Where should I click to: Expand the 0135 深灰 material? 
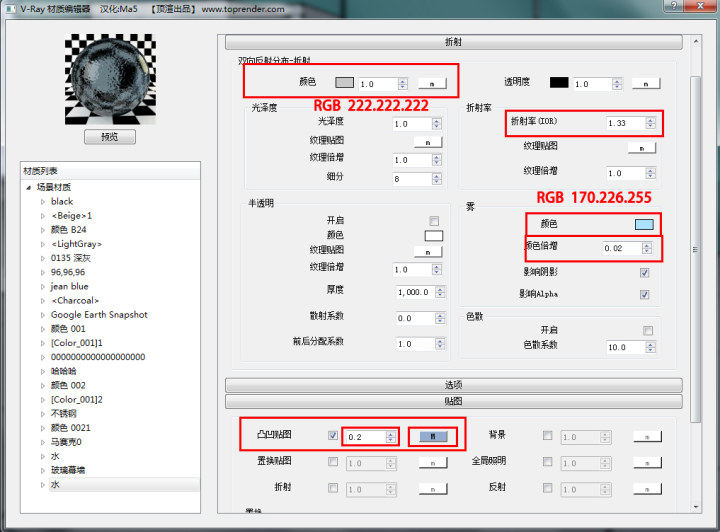point(43,258)
